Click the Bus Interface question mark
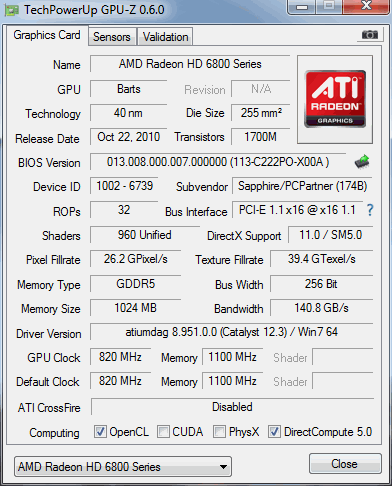 (370, 210)
